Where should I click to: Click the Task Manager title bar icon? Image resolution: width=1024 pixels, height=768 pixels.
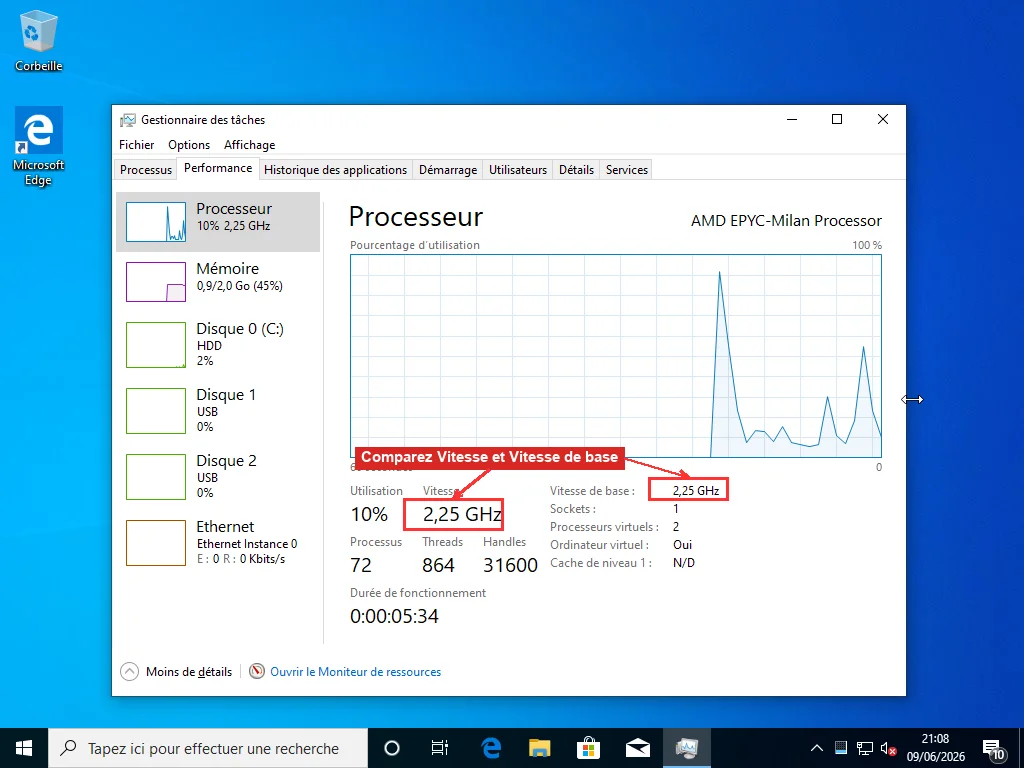pyautogui.click(x=127, y=120)
